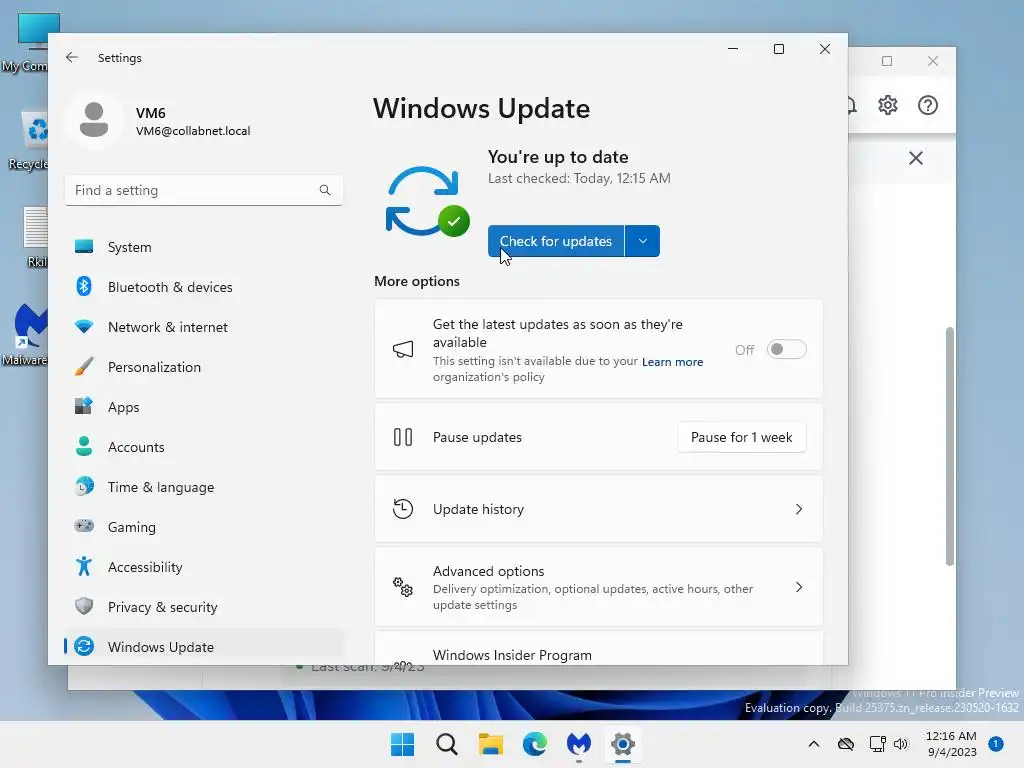Click the Pause updates icon
Screen dimensions: 1024x768
403,437
